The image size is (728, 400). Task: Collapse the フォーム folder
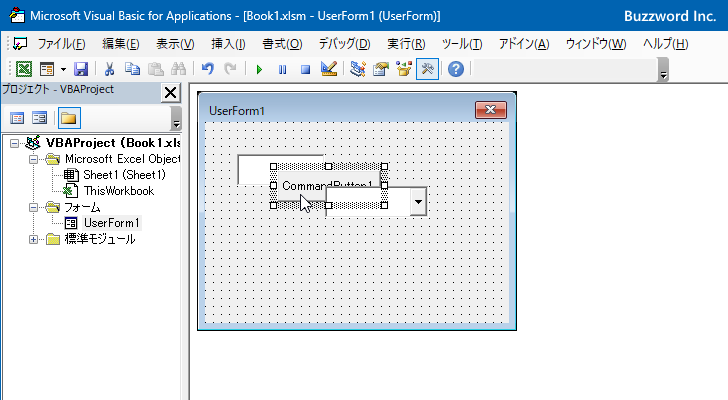click(x=33, y=207)
